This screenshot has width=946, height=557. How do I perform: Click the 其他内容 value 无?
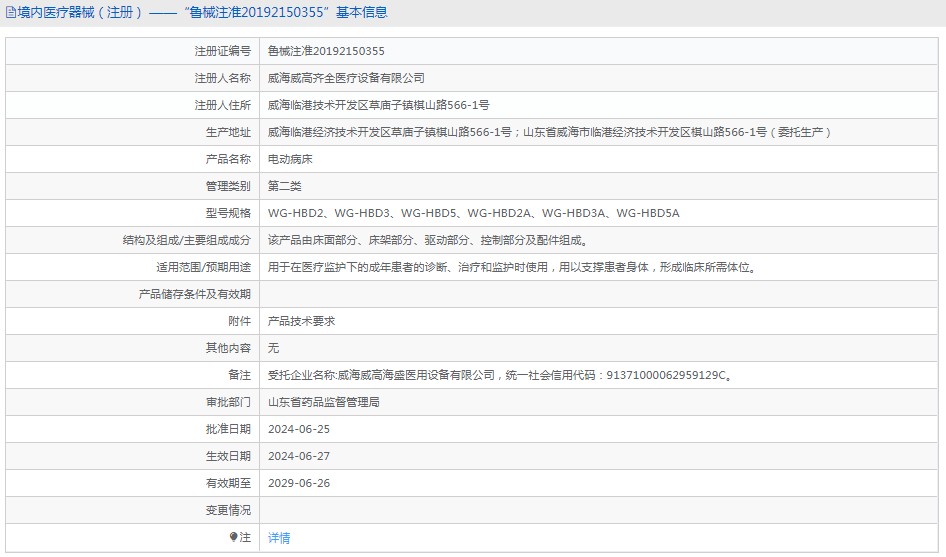(273, 348)
